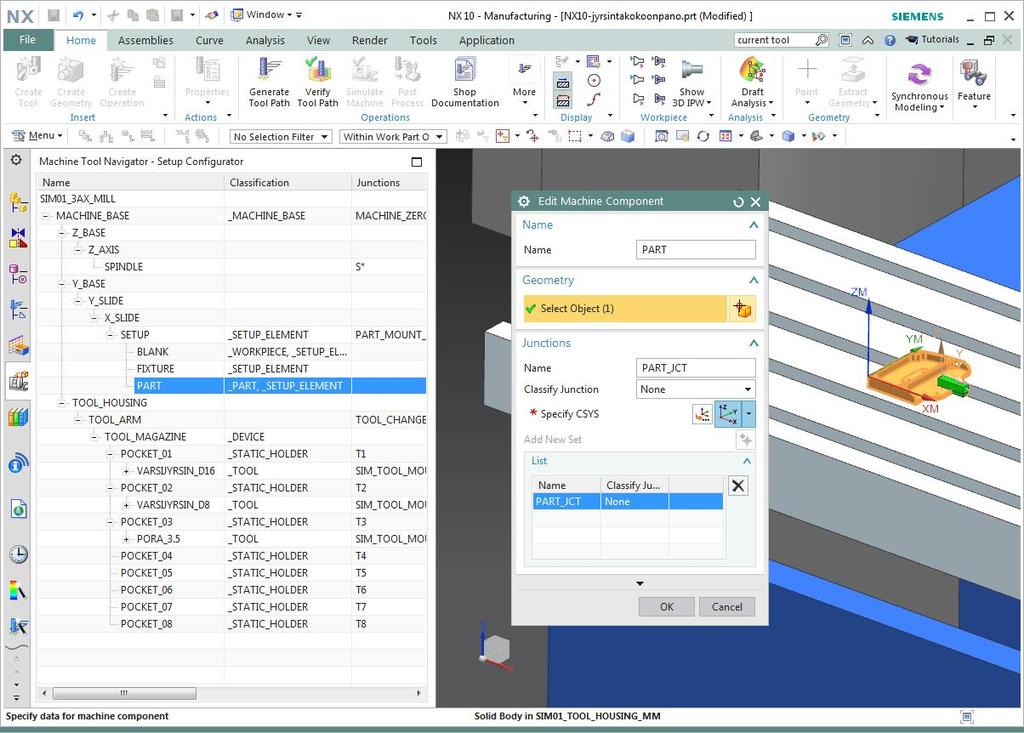The height and width of the screenshot is (733, 1024).
Task: Expand the VARSIJYRSIN_D16 tool node
Action: pos(126,470)
